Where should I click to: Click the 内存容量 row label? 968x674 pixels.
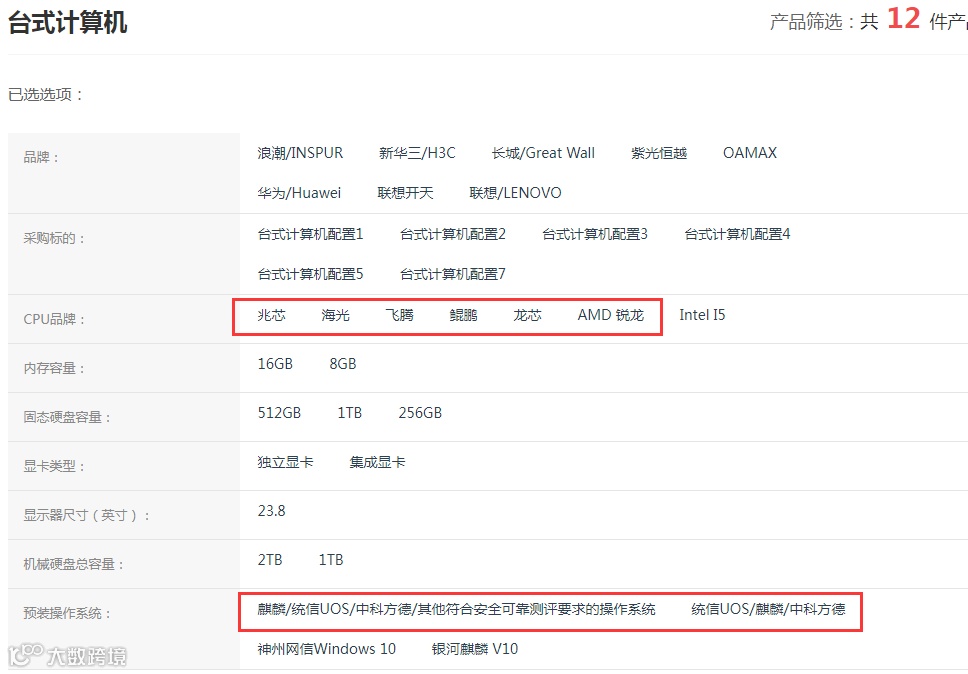tap(54, 368)
